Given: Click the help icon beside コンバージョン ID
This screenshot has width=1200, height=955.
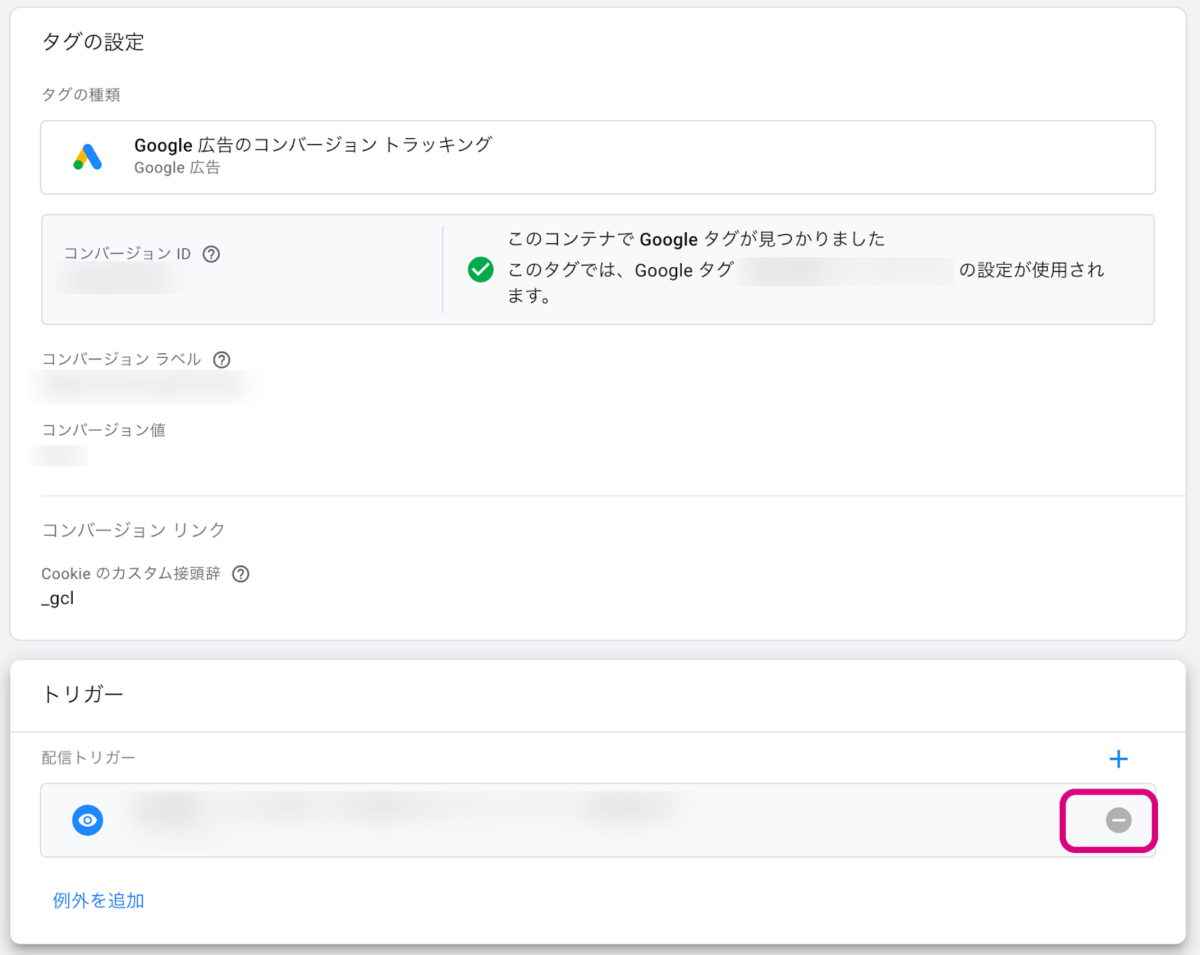Looking at the screenshot, I should [211, 254].
